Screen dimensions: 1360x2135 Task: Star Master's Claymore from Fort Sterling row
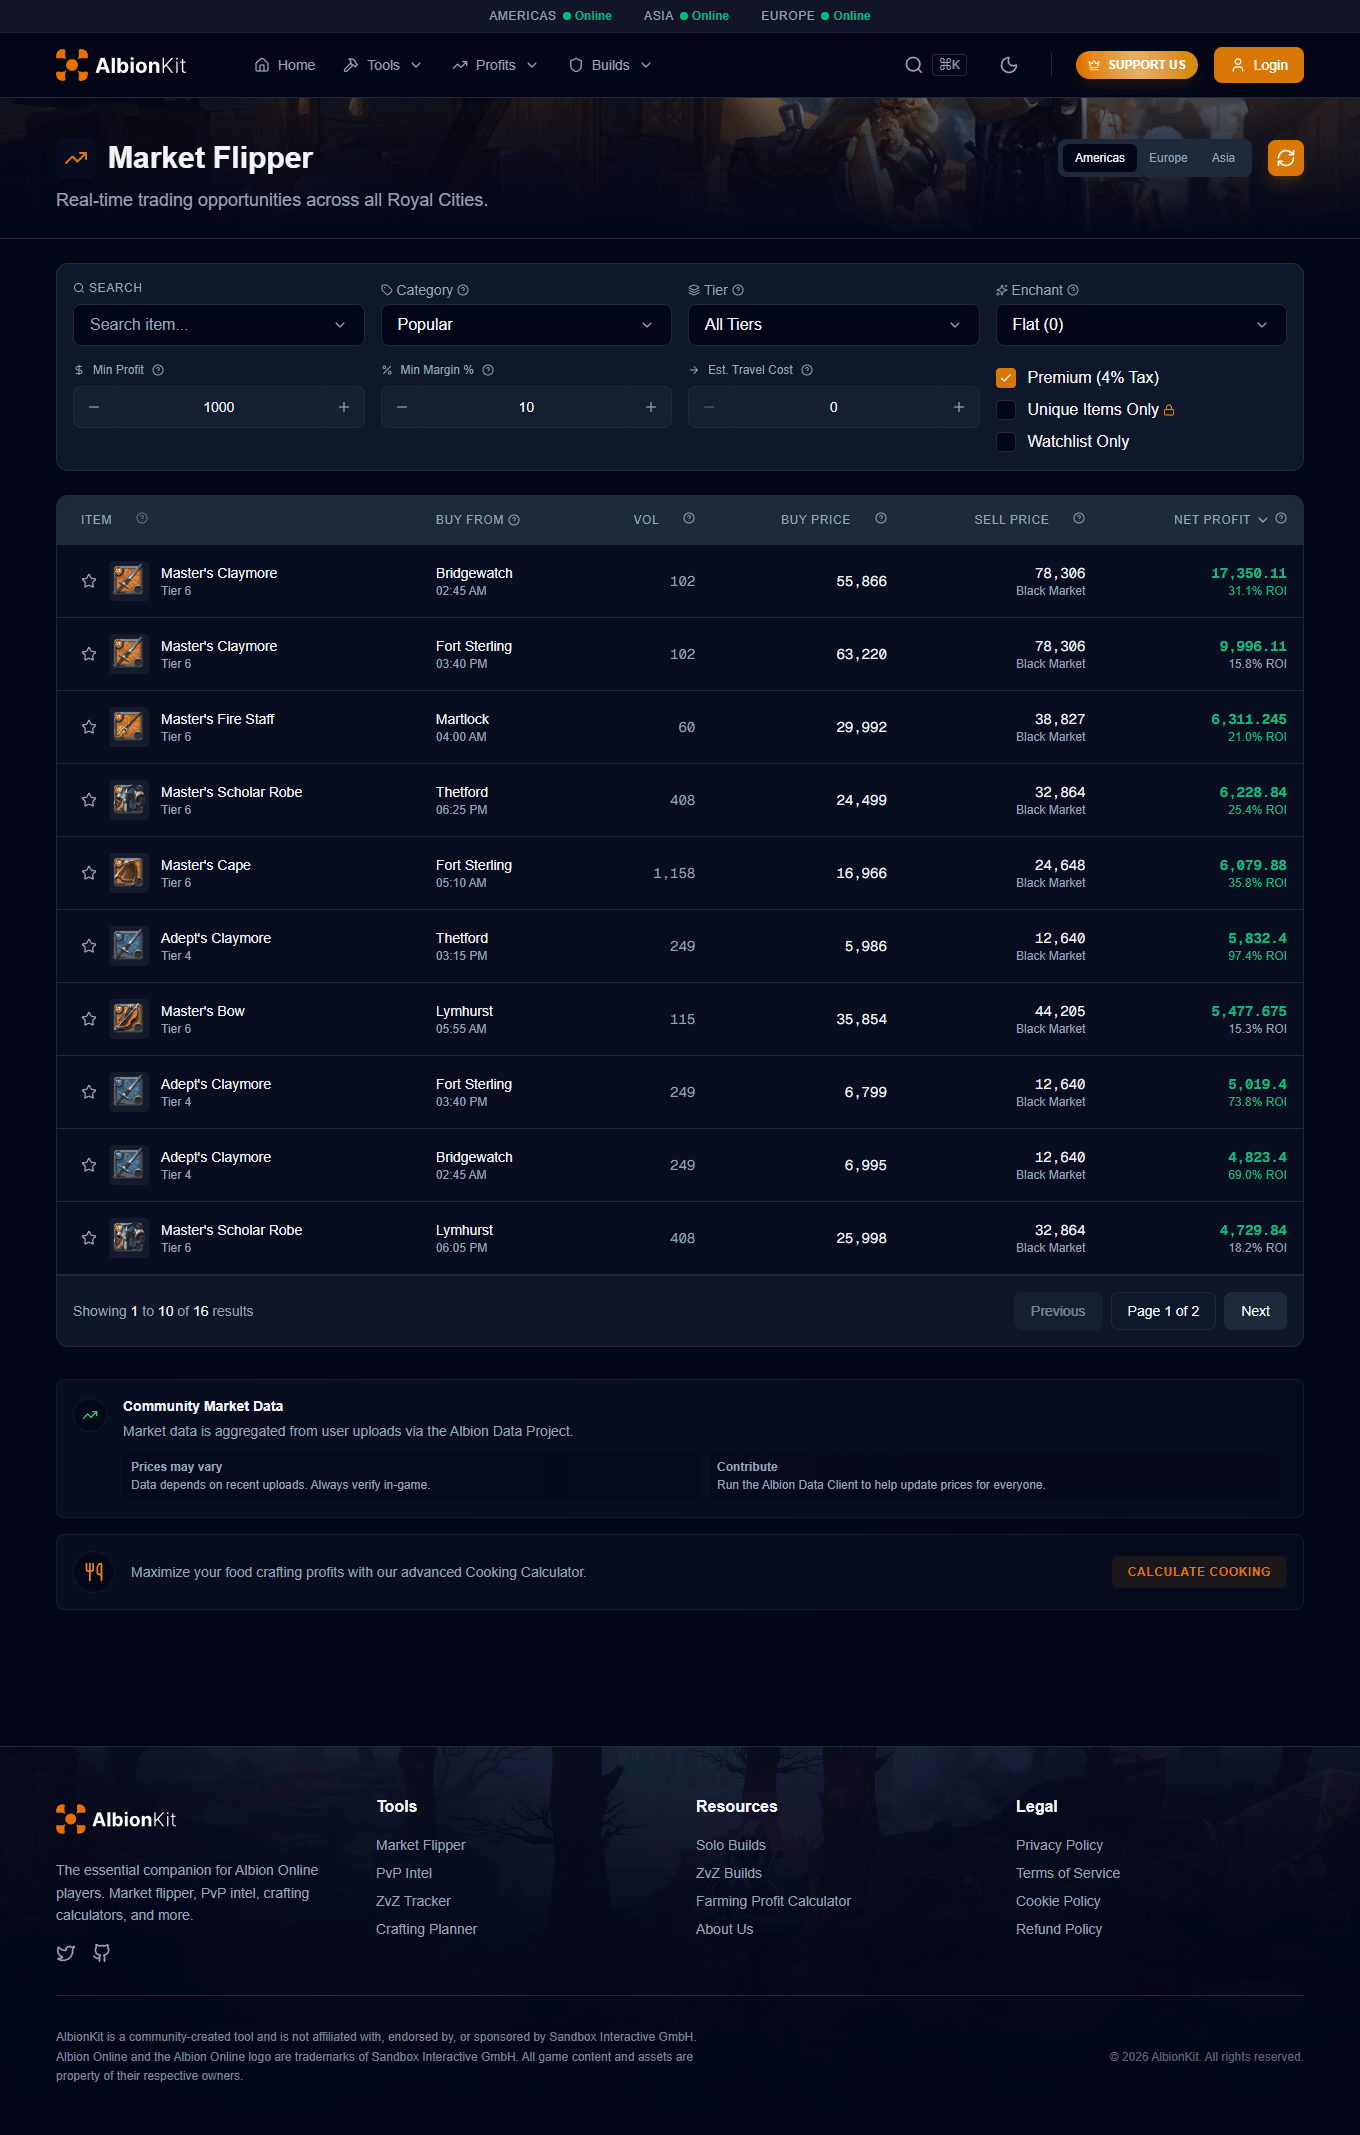coord(89,654)
